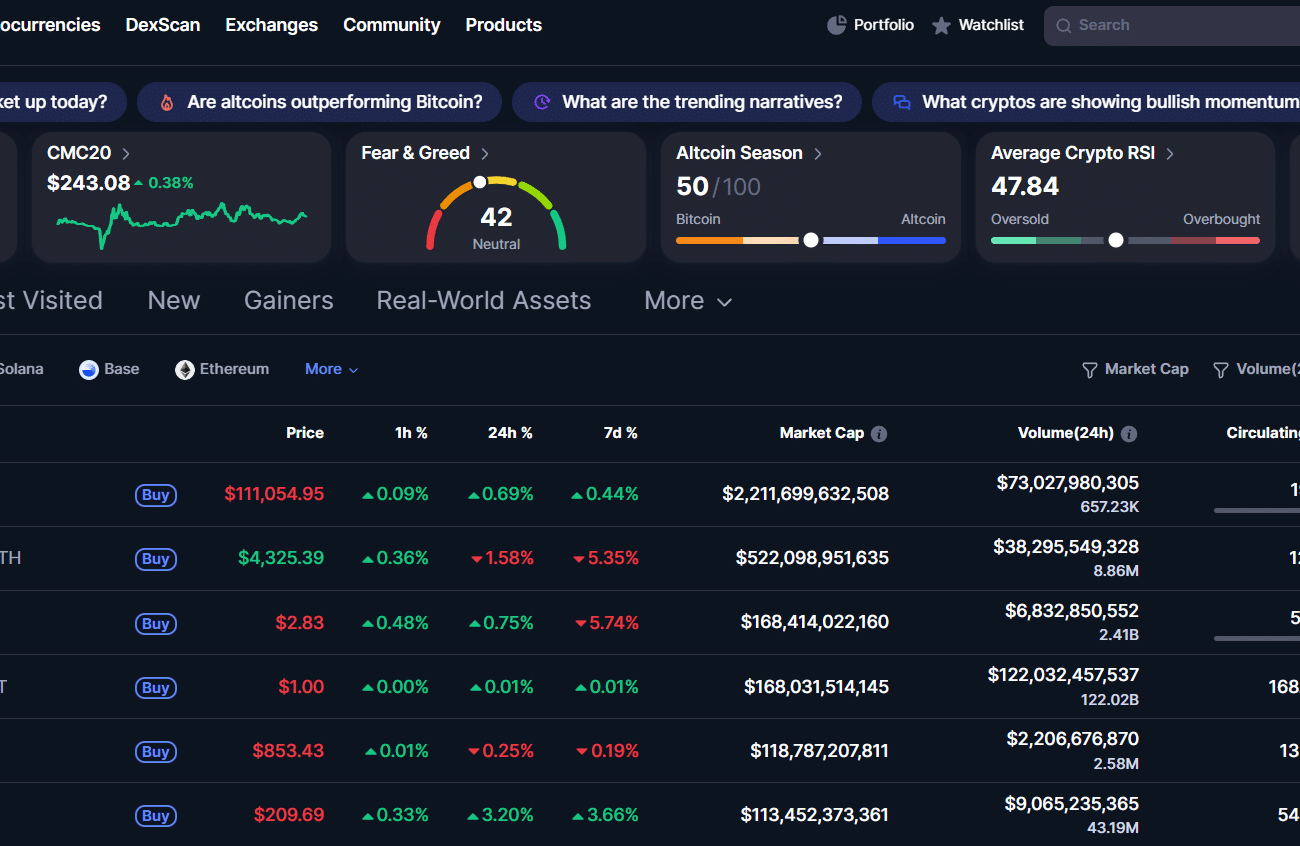This screenshot has width=1300, height=846.
Task: Switch to the New tab
Action: click(x=174, y=301)
